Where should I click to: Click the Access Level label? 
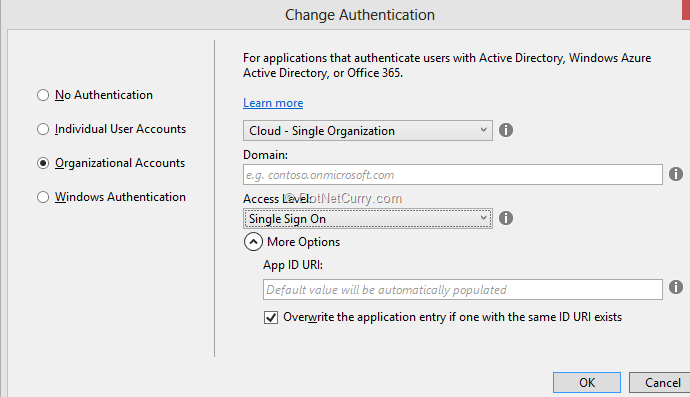coord(277,199)
